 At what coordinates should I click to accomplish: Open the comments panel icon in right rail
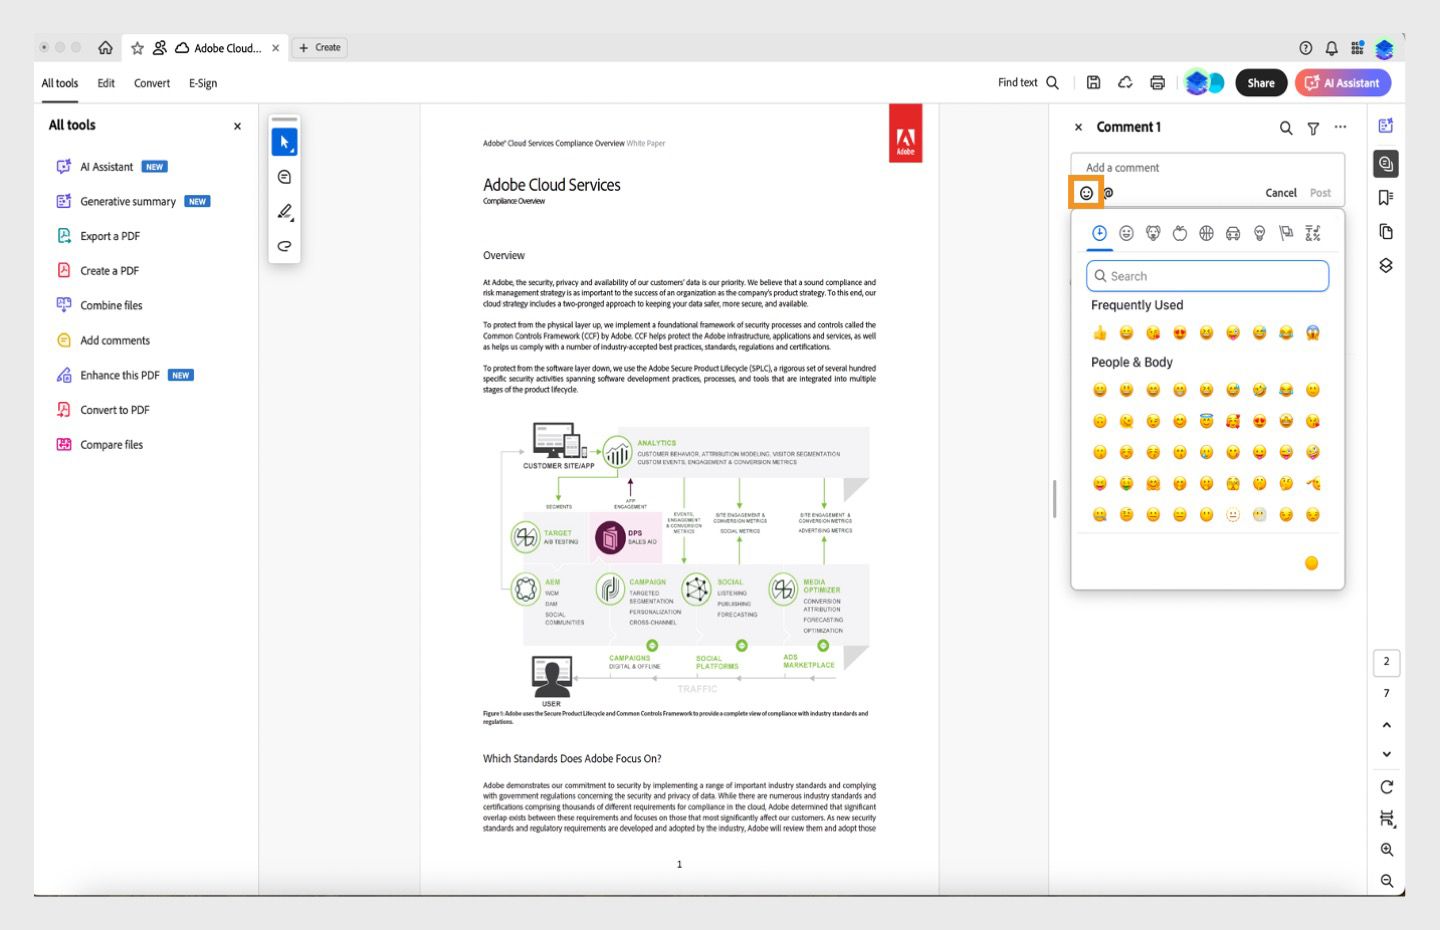click(1386, 164)
